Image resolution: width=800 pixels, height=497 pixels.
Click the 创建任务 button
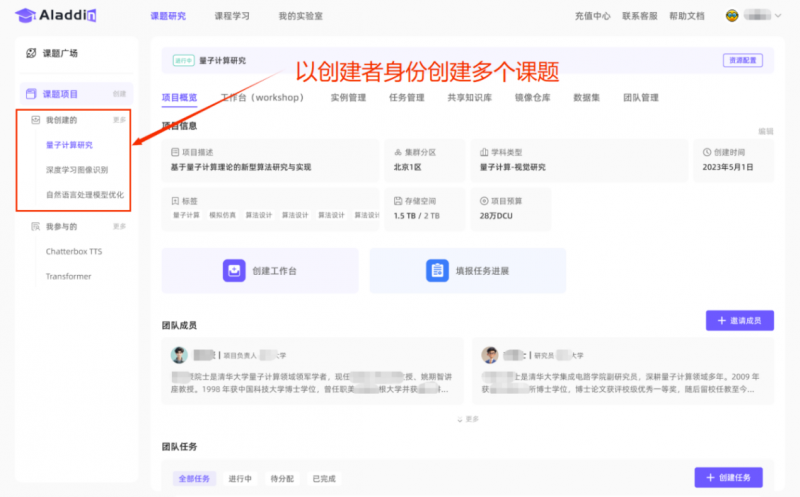pyautogui.click(x=728, y=478)
